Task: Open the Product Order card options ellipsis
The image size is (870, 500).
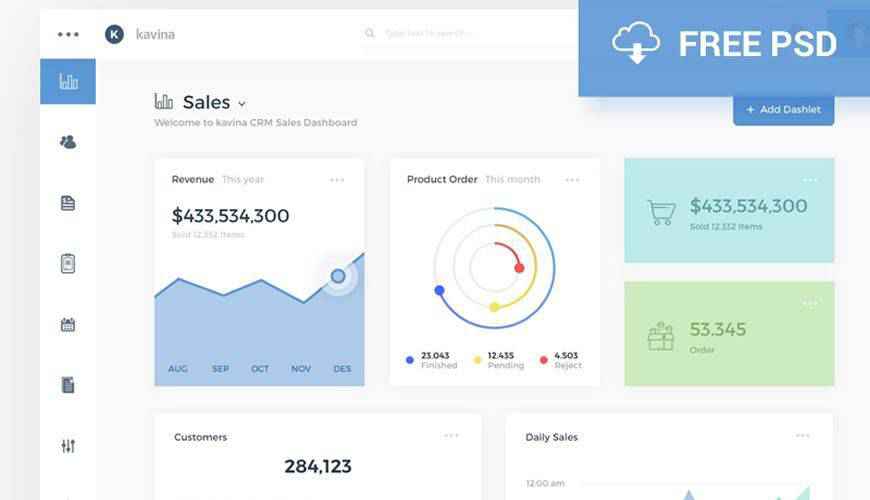Action: coord(572,180)
